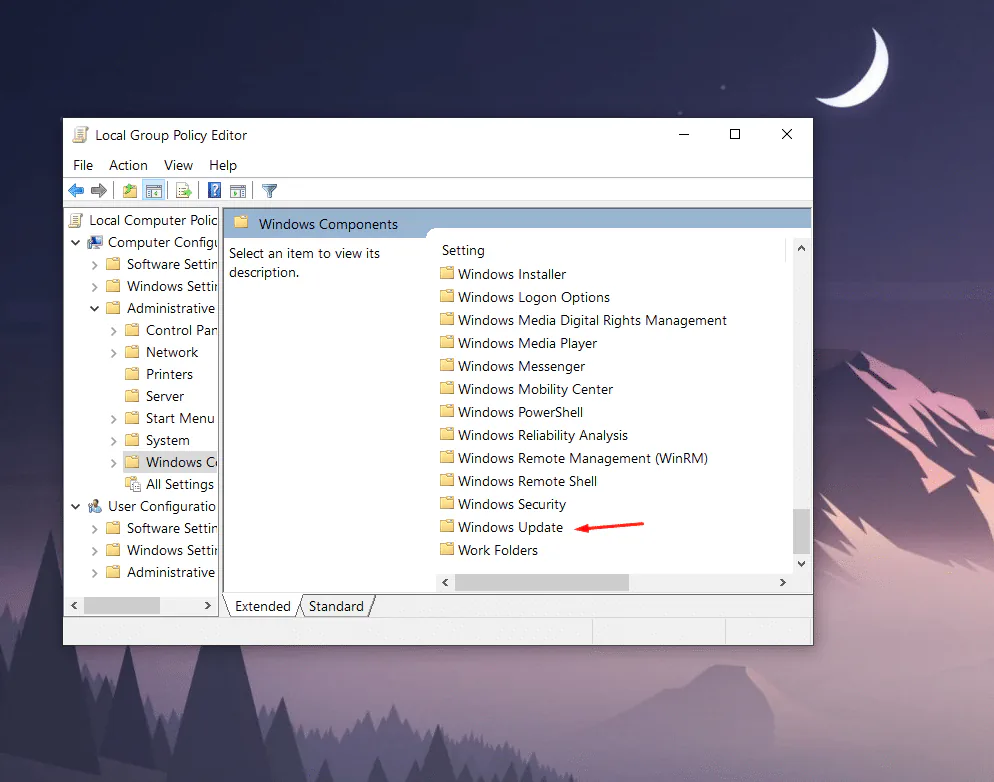The image size is (994, 782).
Task: Go up one level with folder icon
Action: point(130,190)
